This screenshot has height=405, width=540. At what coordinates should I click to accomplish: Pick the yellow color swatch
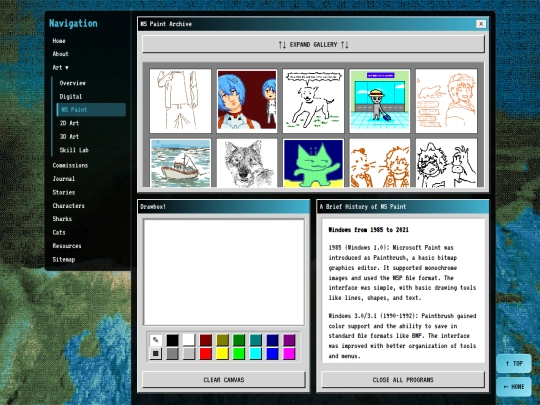tap(222, 353)
